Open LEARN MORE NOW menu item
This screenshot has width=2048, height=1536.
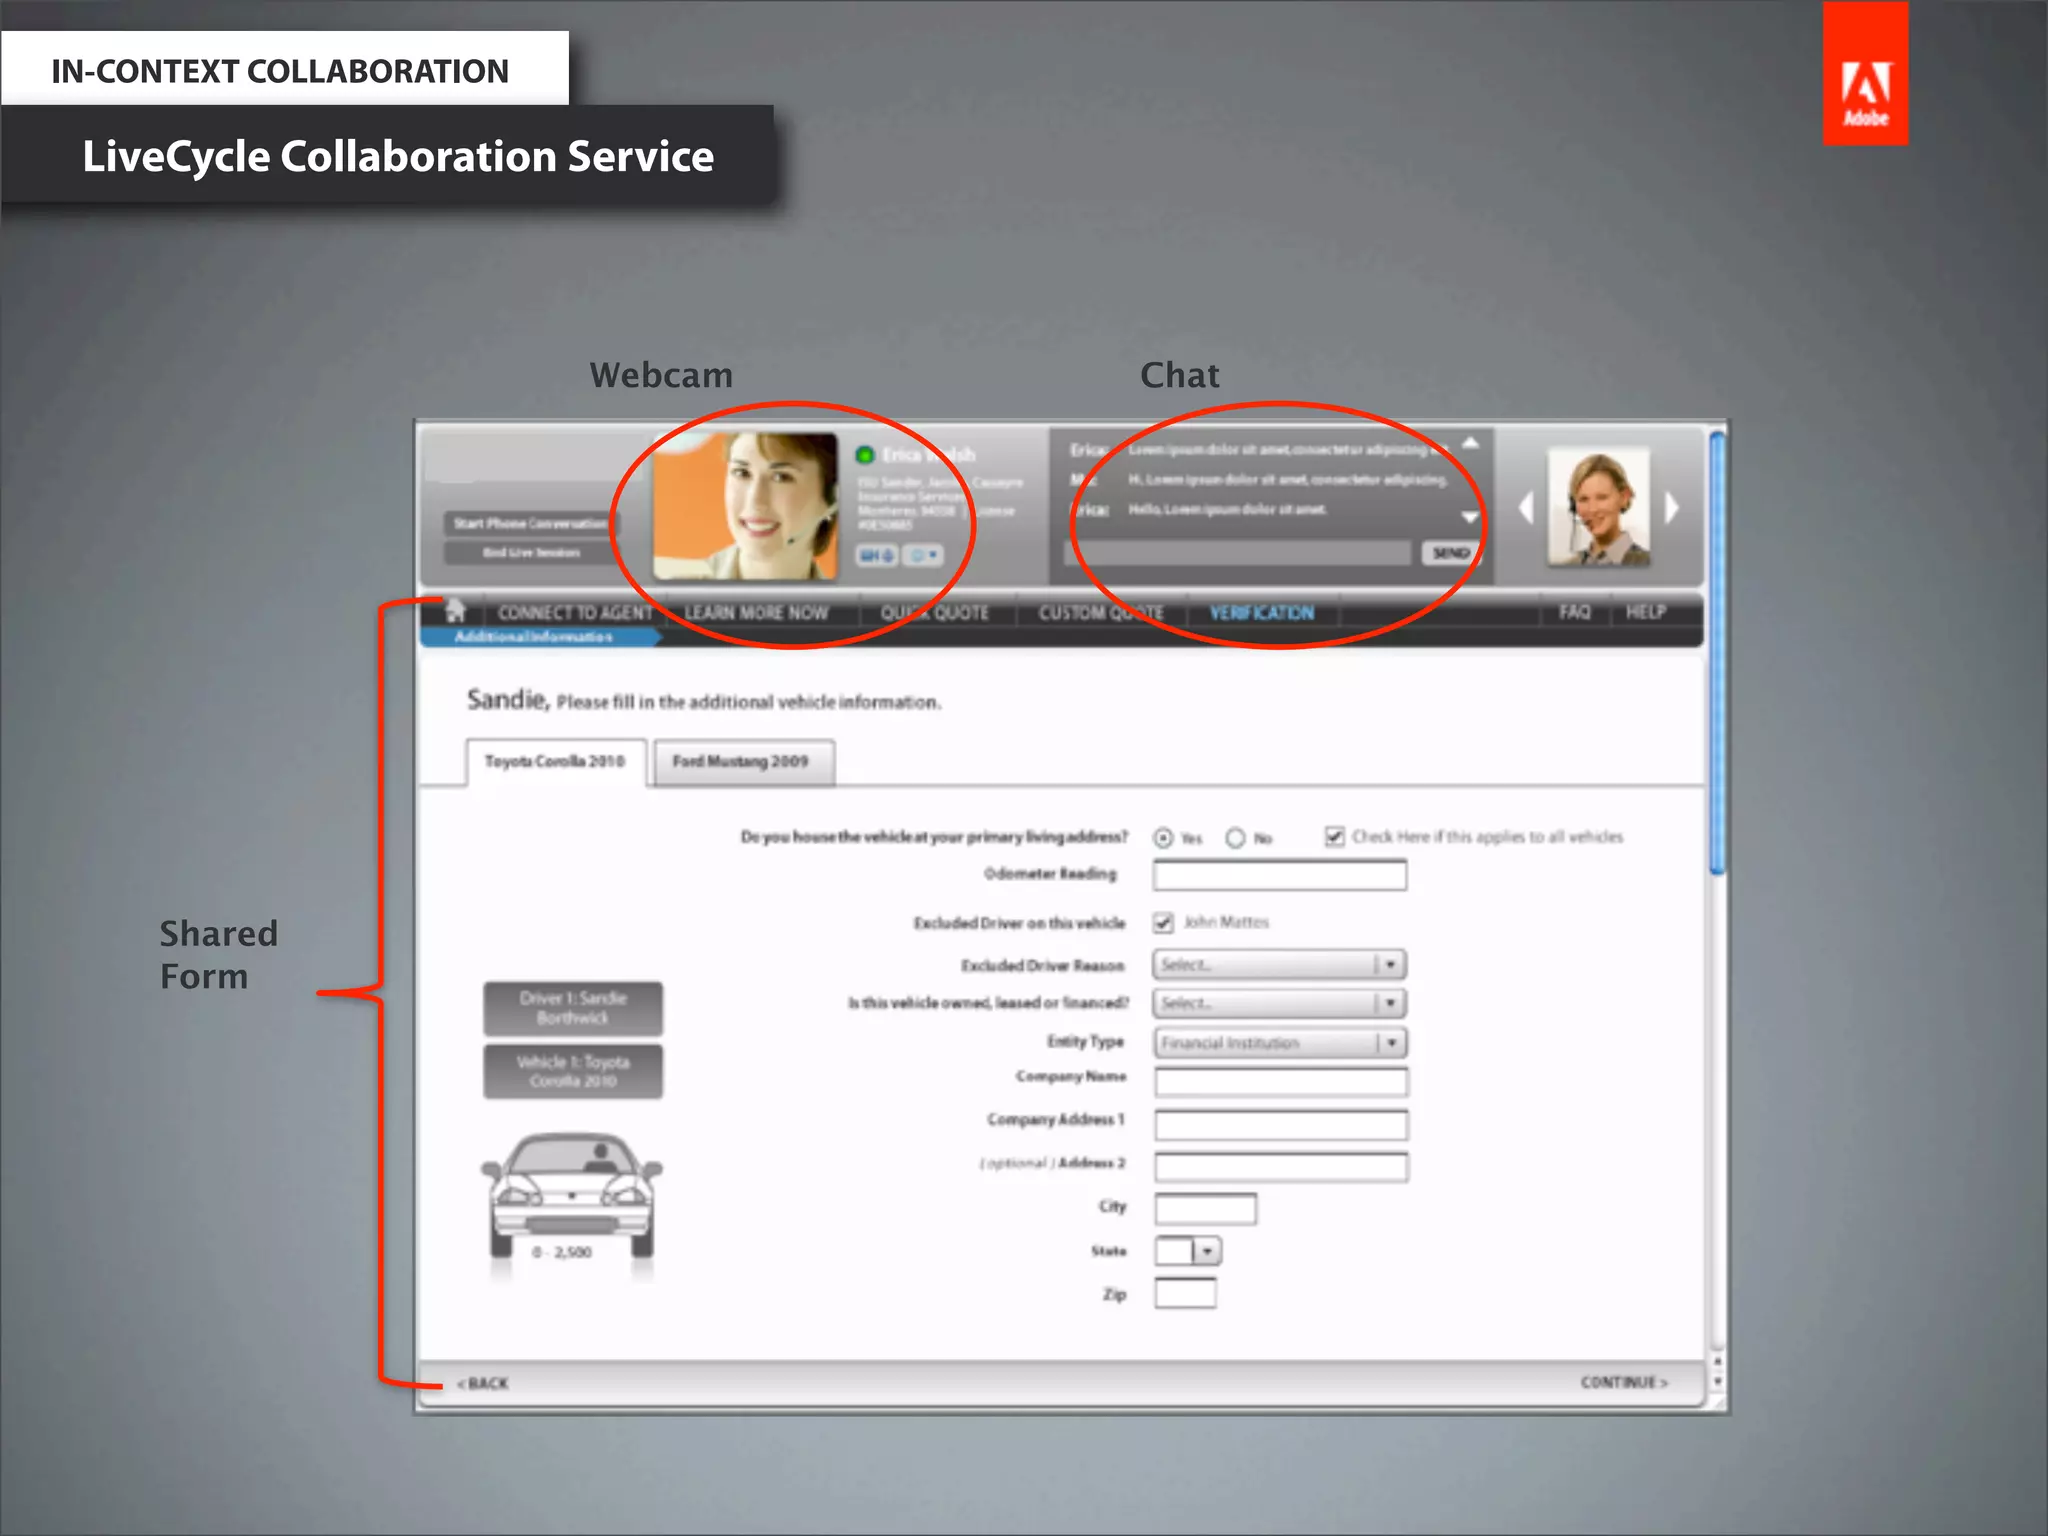tap(756, 612)
